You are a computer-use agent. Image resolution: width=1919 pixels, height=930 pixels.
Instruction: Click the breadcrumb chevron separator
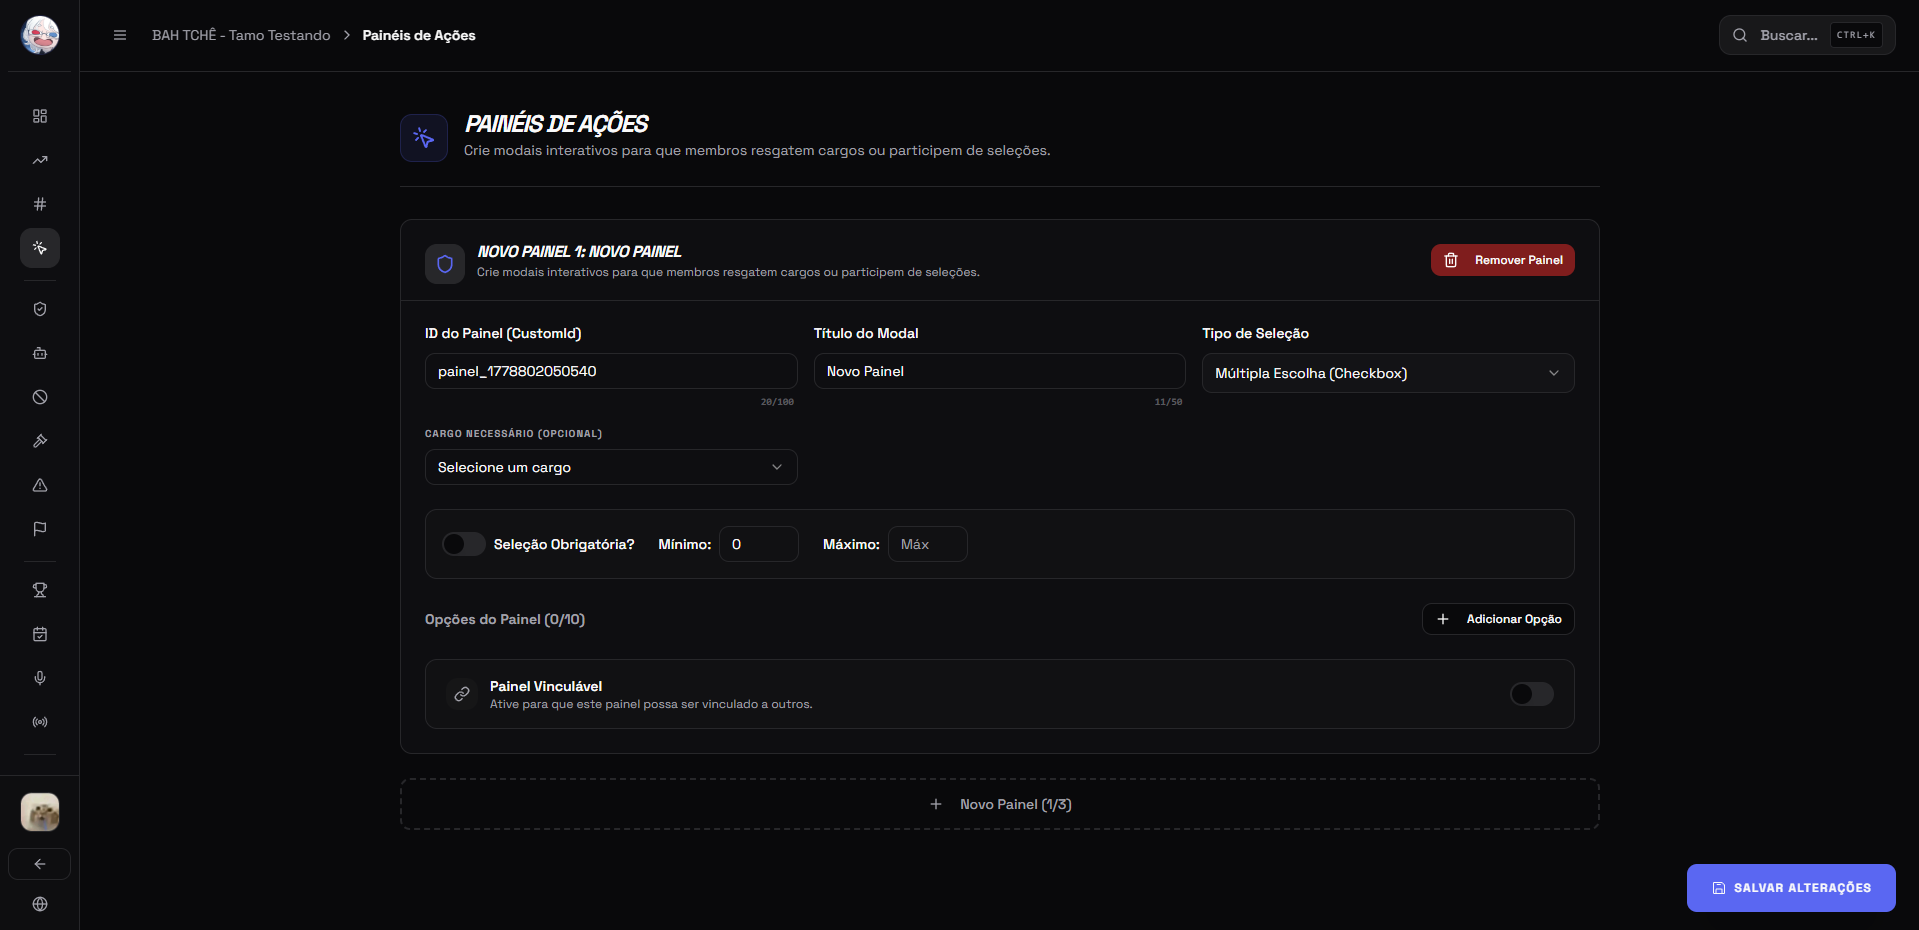[x=347, y=35]
